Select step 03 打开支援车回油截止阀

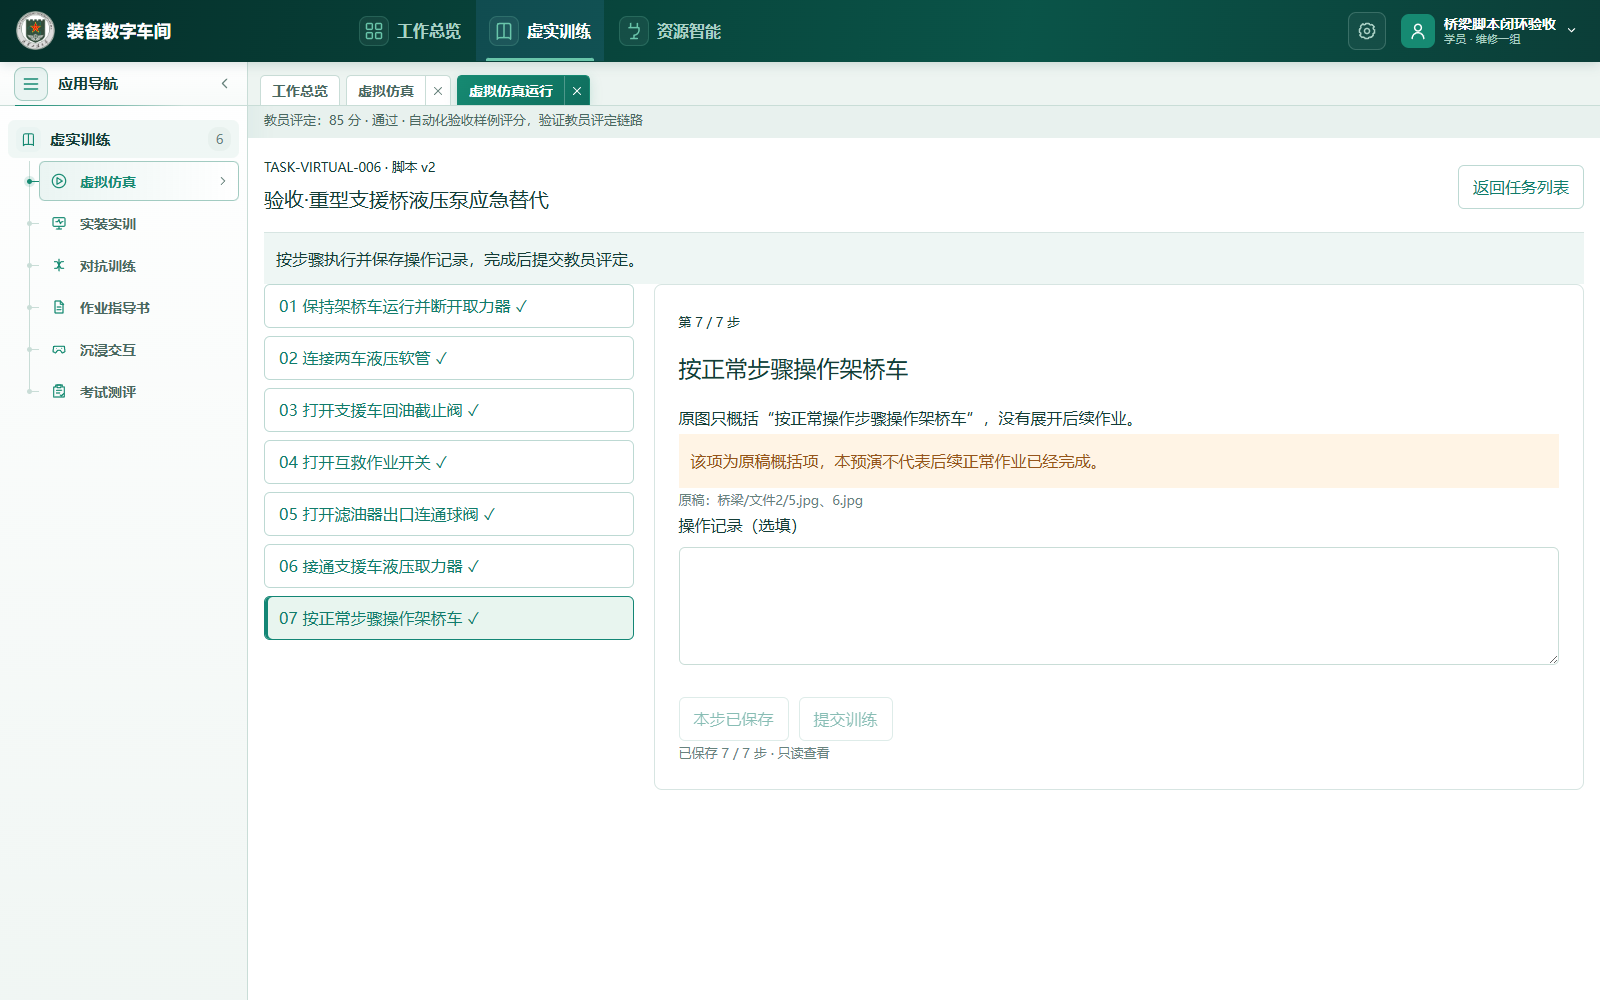pyautogui.click(x=449, y=410)
